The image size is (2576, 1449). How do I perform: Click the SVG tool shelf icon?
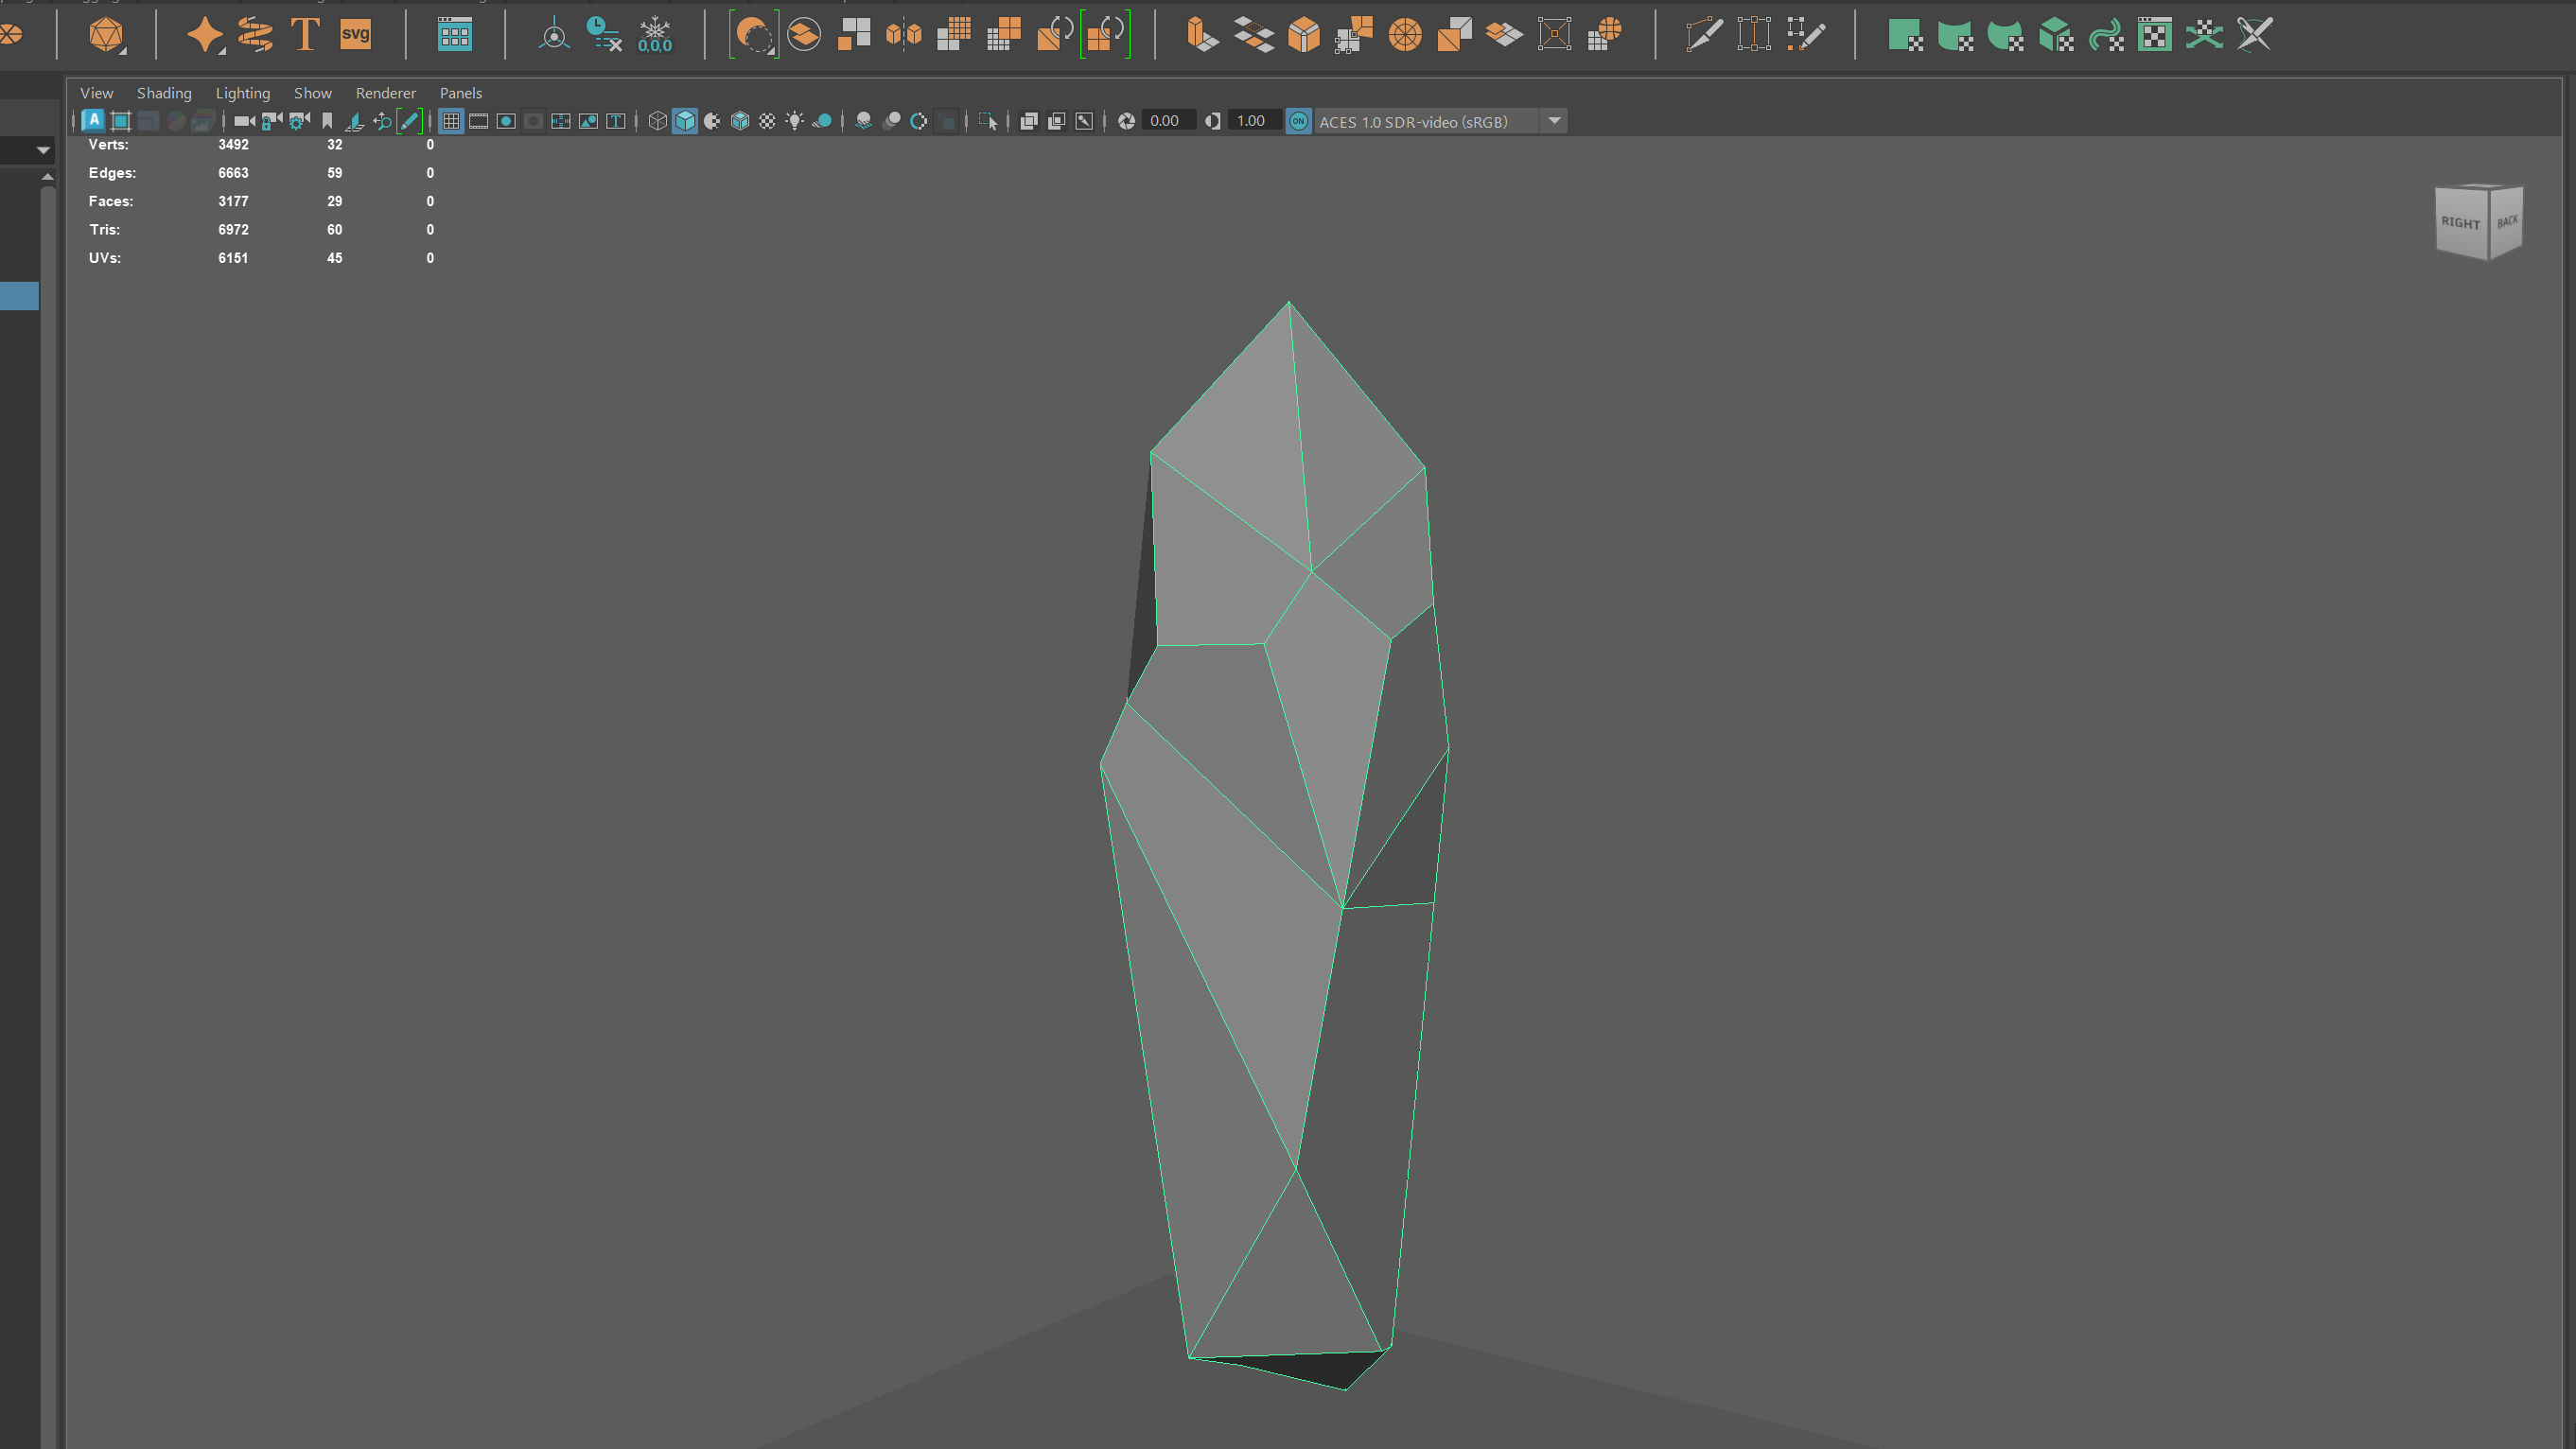pyautogui.click(x=355, y=35)
